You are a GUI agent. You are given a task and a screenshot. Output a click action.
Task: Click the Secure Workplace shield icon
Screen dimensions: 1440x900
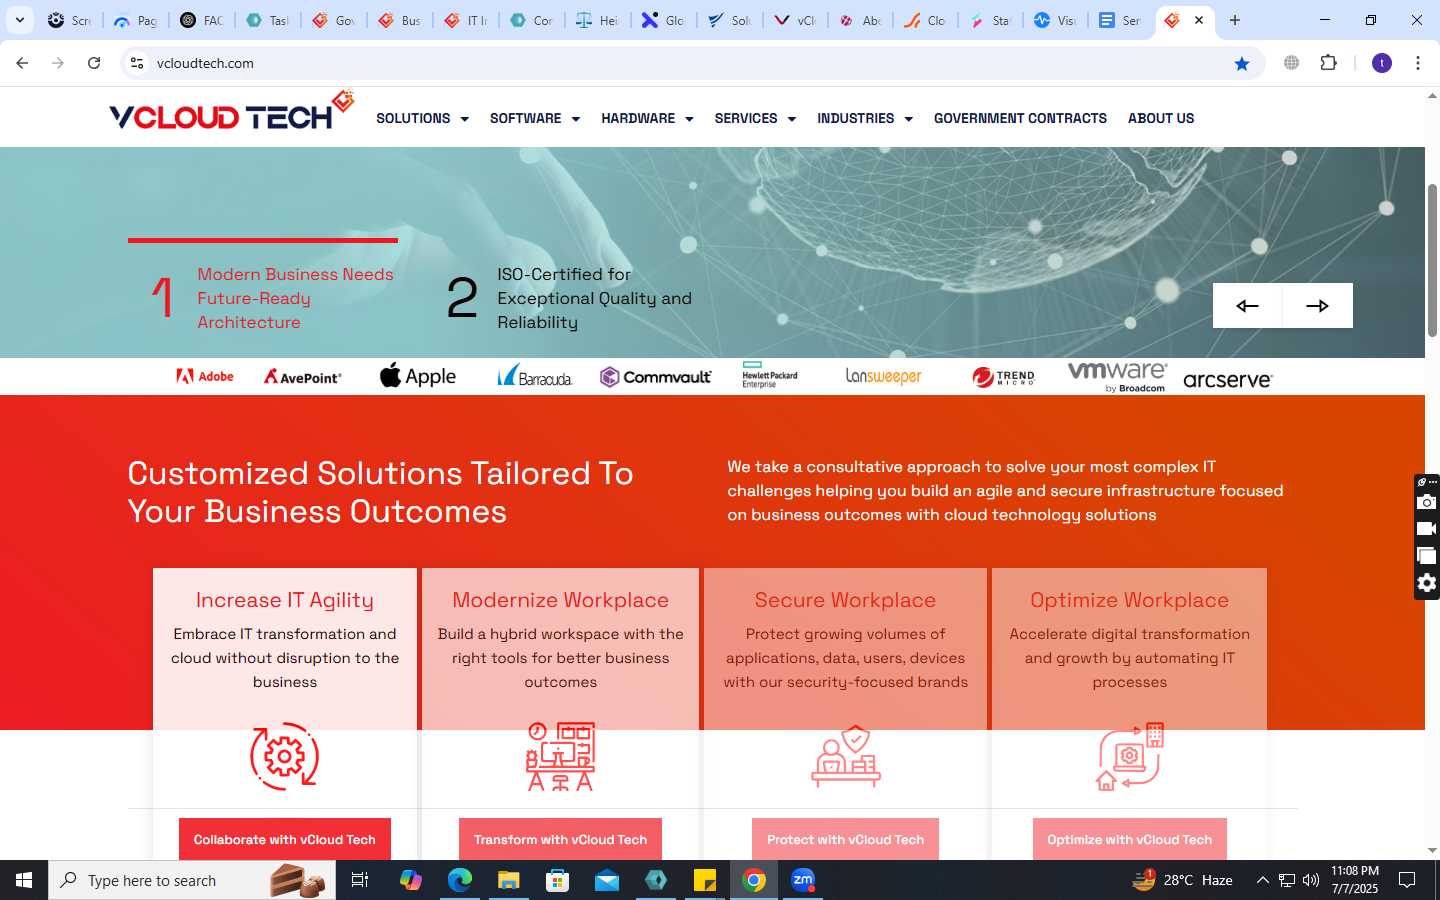(846, 757)
